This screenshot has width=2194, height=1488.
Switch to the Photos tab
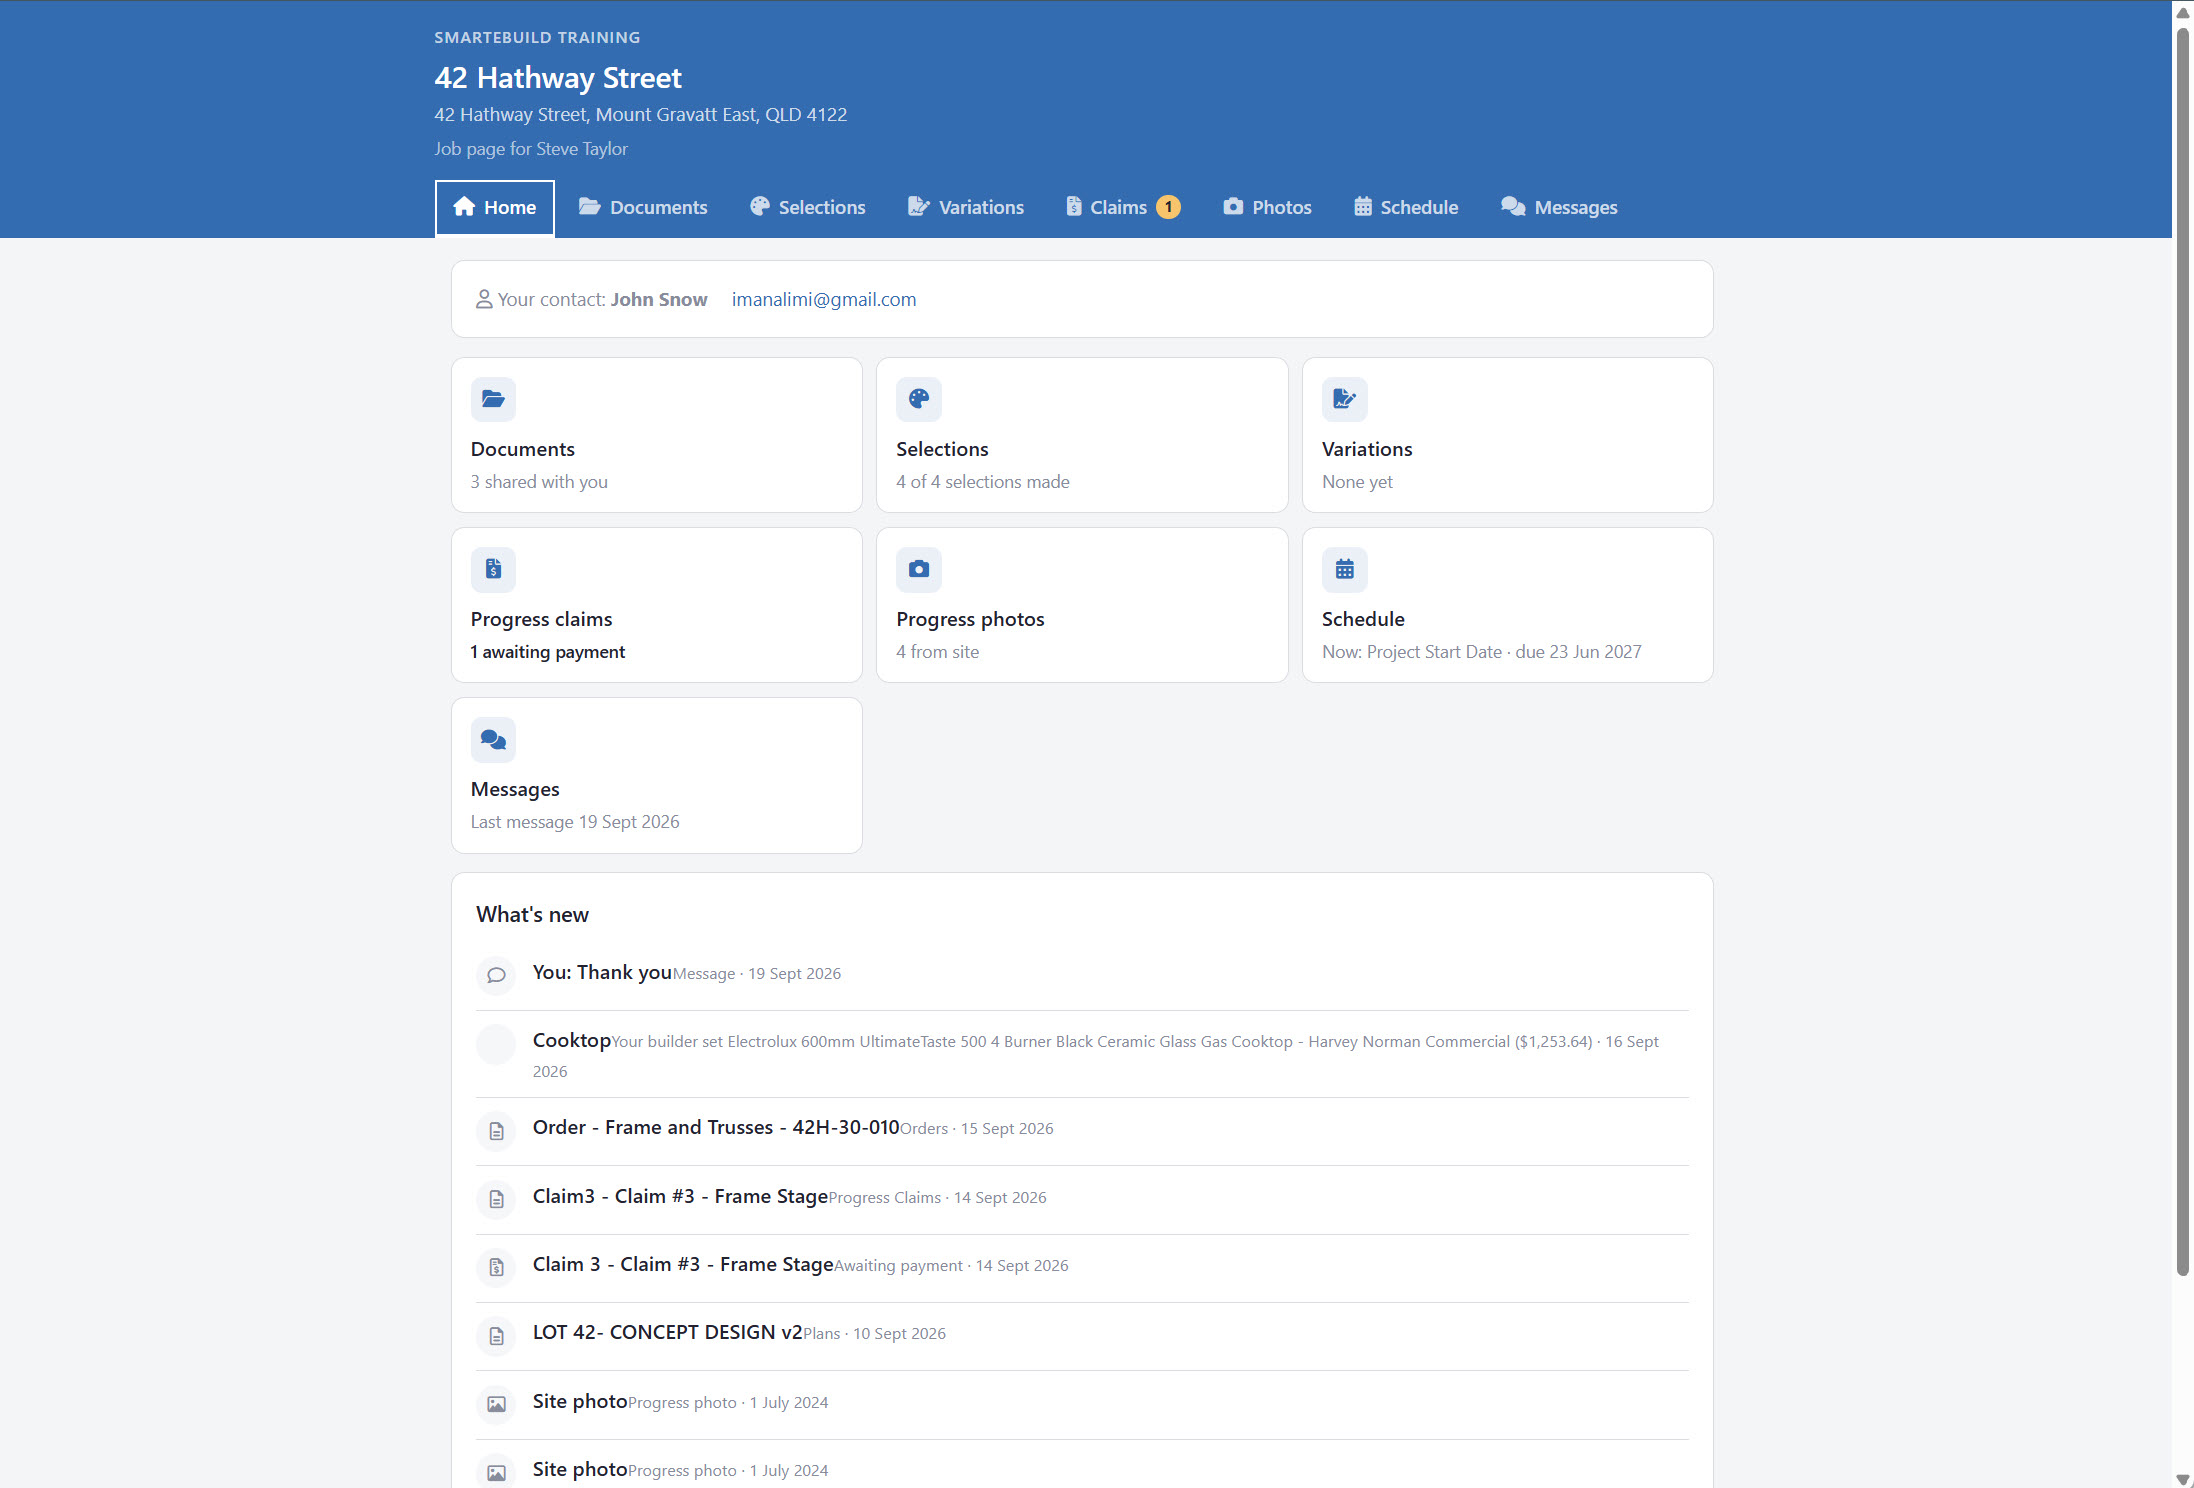pos(1268,208)
